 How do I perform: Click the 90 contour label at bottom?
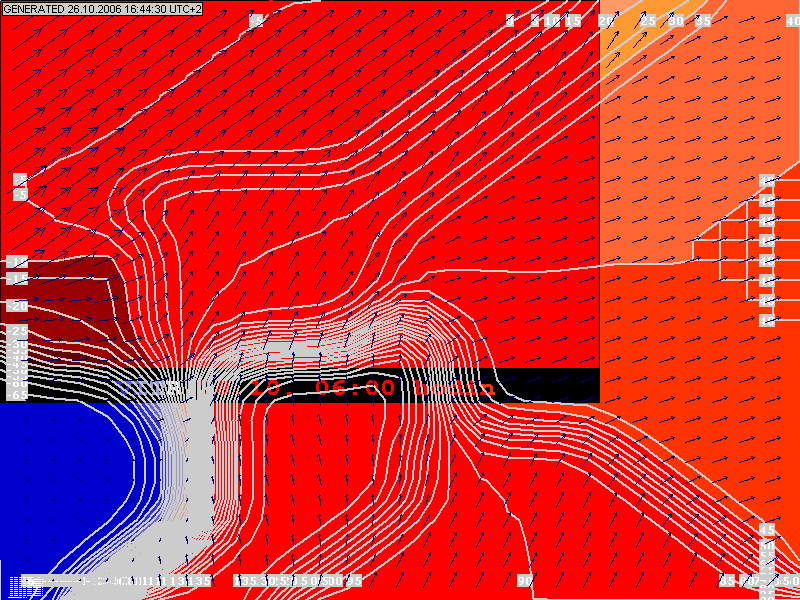524,580
